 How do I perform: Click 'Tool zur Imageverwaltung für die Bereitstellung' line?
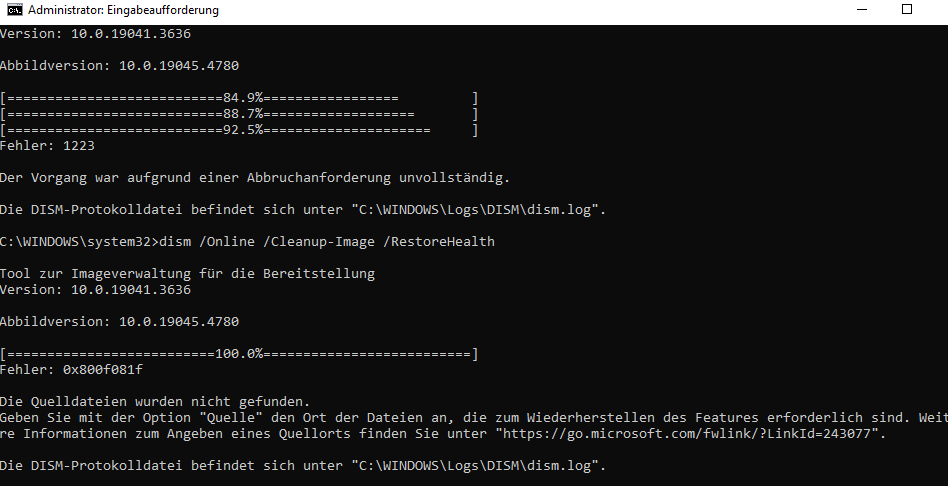pyautogui.click(x=187, y=274)
